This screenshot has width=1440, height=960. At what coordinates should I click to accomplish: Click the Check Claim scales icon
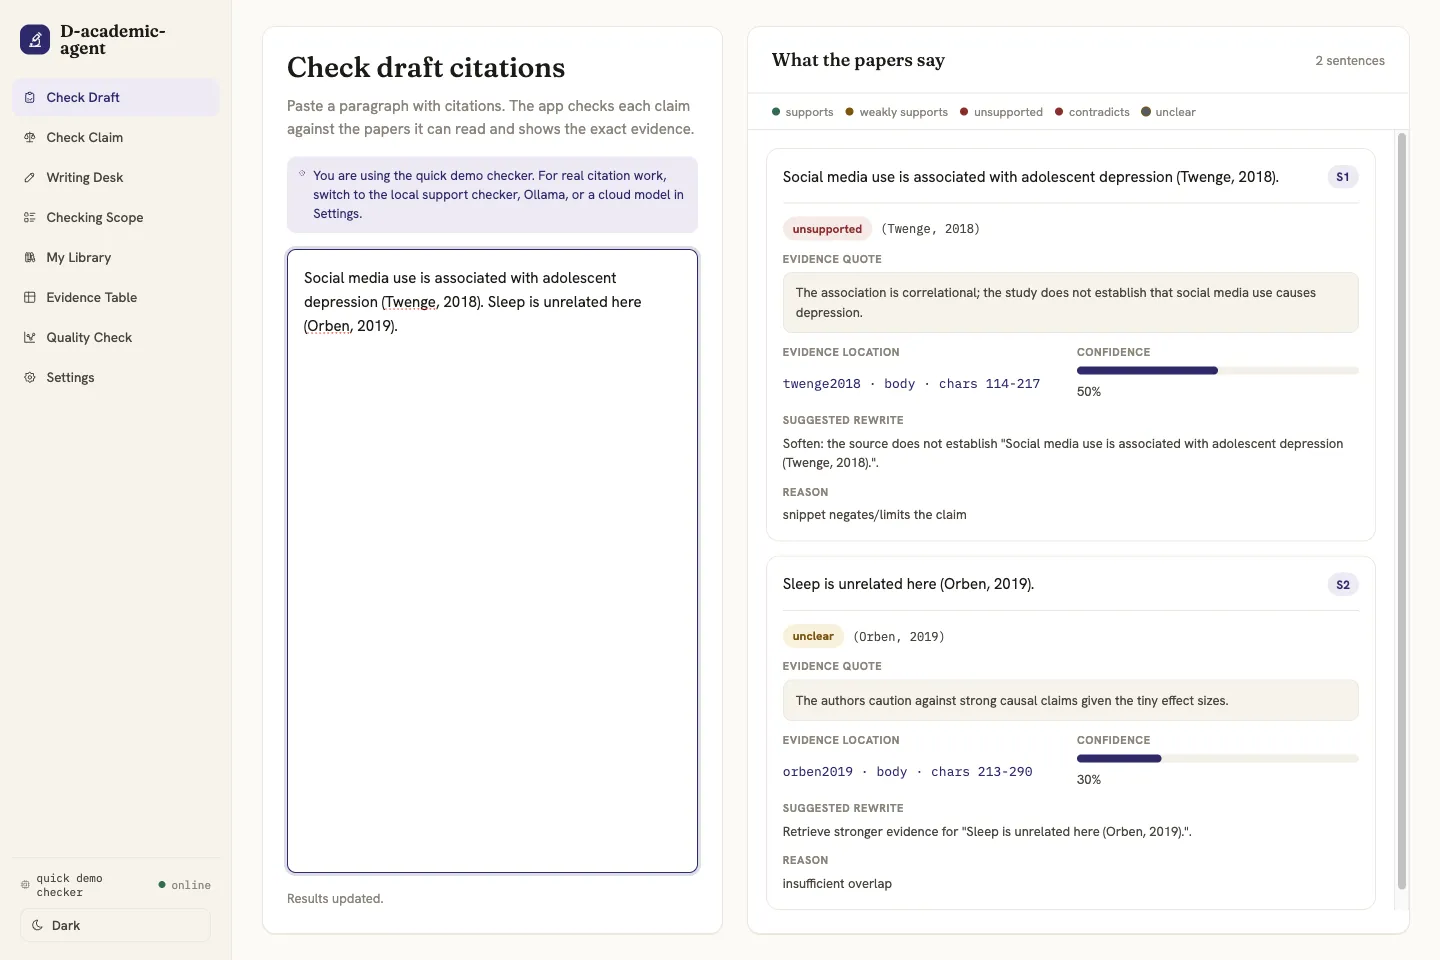tap(30, 137)
